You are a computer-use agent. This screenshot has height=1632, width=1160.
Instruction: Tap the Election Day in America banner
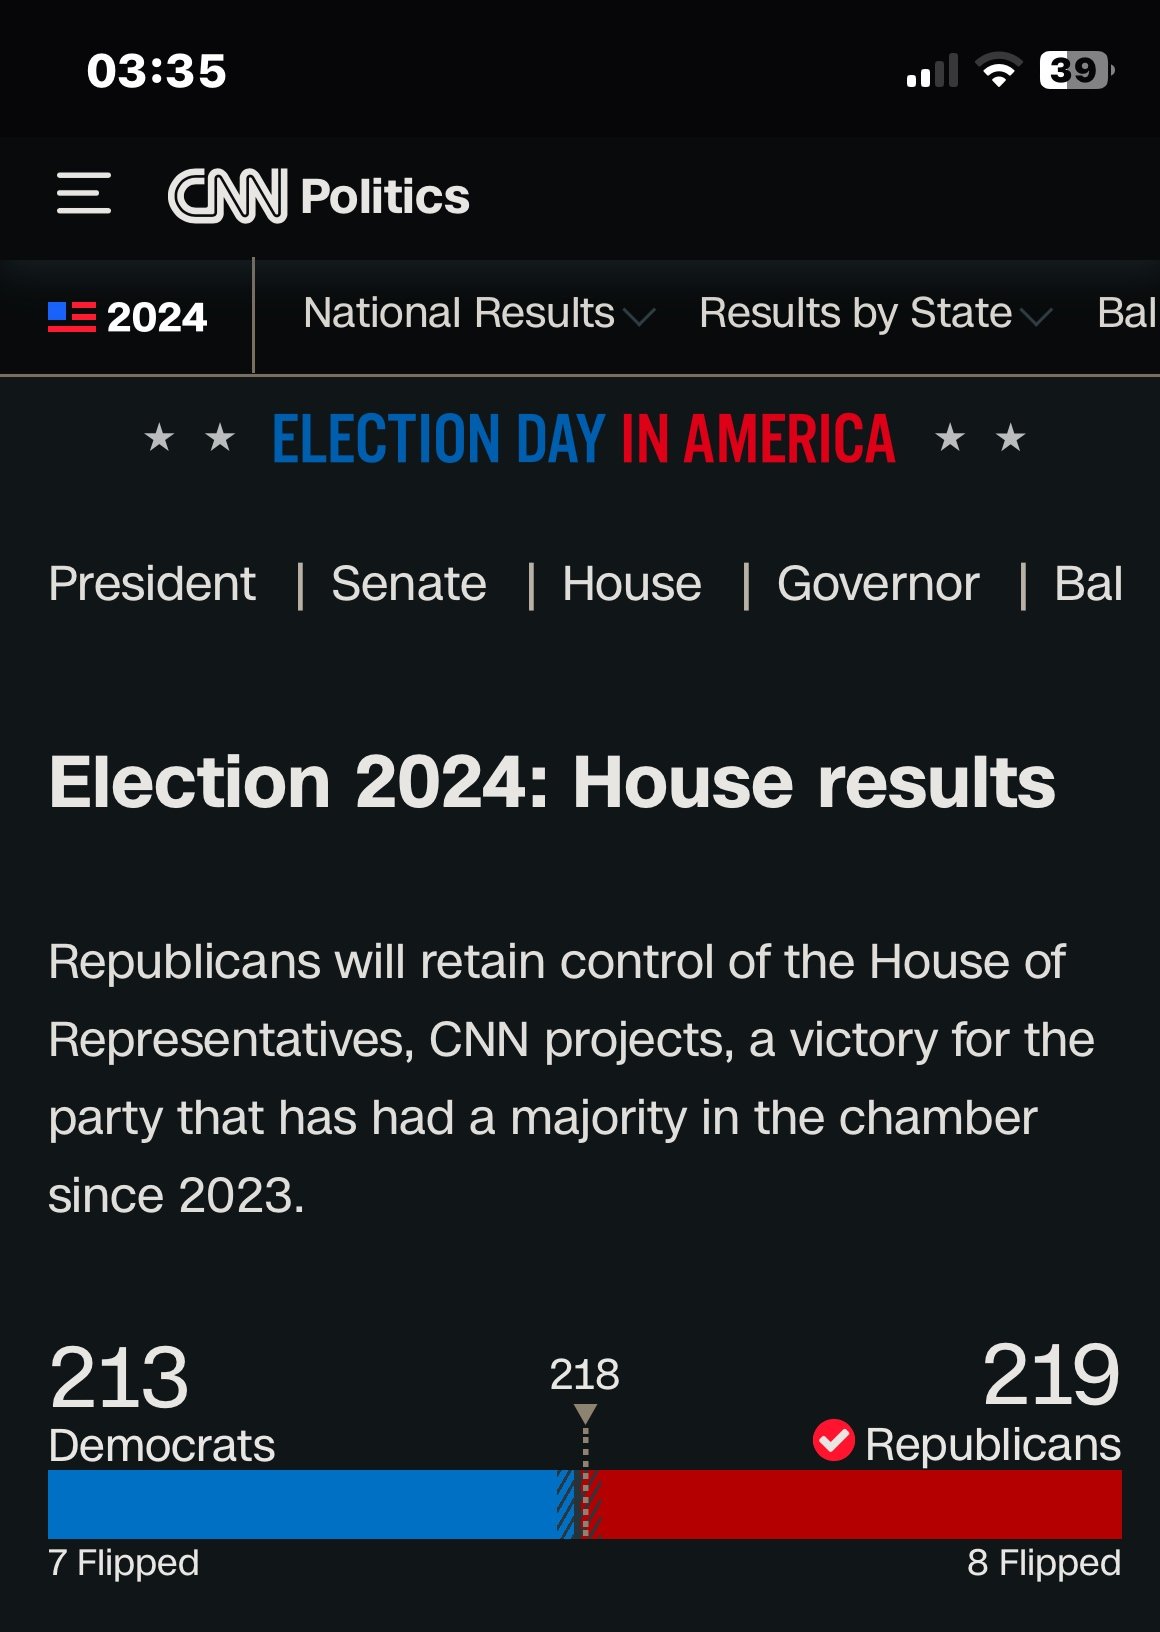[584, 439]
